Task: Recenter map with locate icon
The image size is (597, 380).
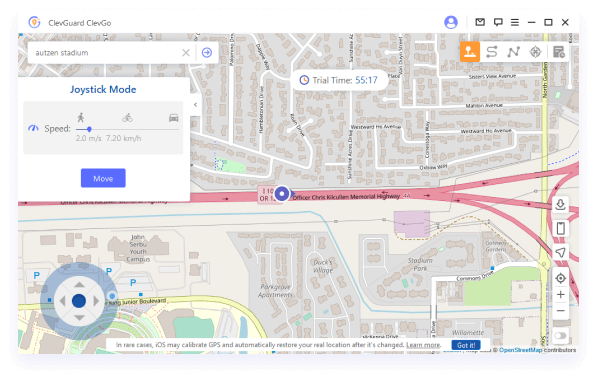Action: 560,278
